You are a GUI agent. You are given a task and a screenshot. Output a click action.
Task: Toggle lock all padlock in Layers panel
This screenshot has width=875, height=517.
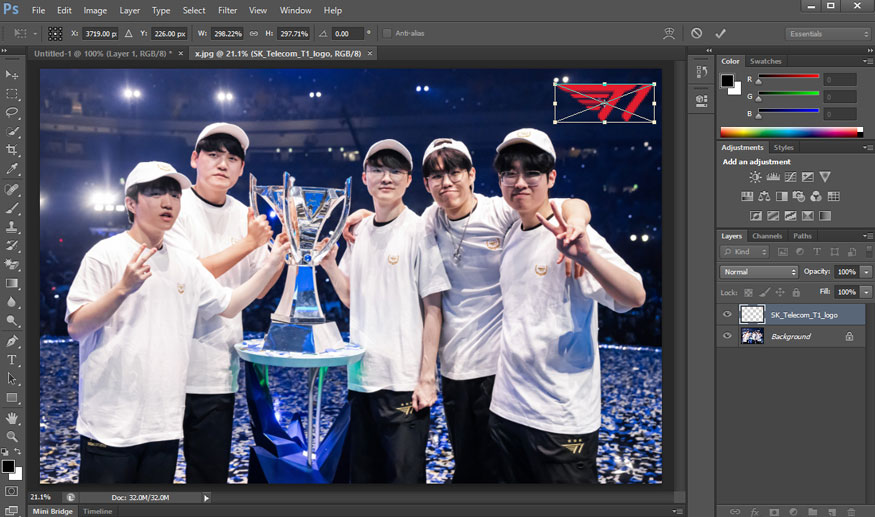coord(796,293)
